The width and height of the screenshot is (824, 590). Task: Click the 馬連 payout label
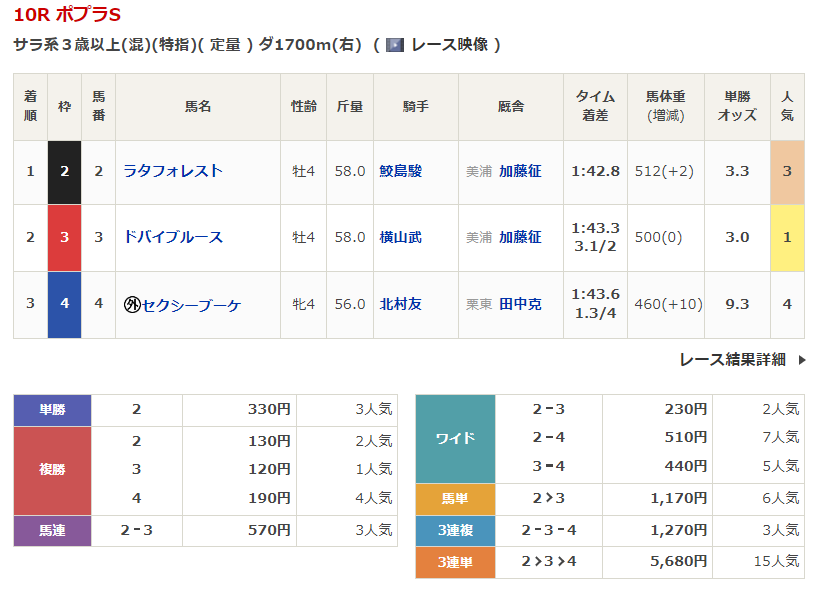click(x=52, y=531)
